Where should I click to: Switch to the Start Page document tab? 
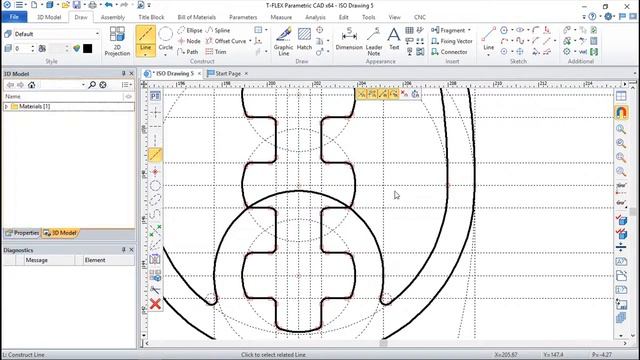point(228,73)
